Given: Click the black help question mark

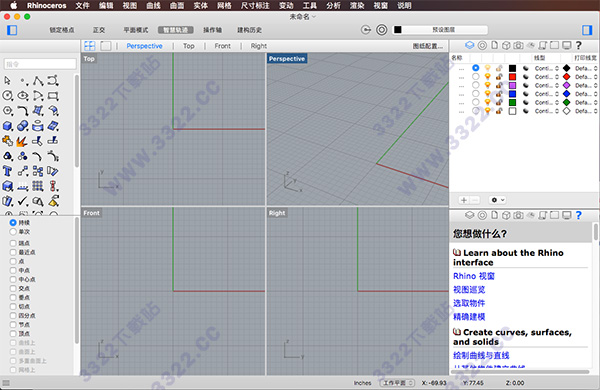Looking at the screenshot, I should click(x=579, y=46).
